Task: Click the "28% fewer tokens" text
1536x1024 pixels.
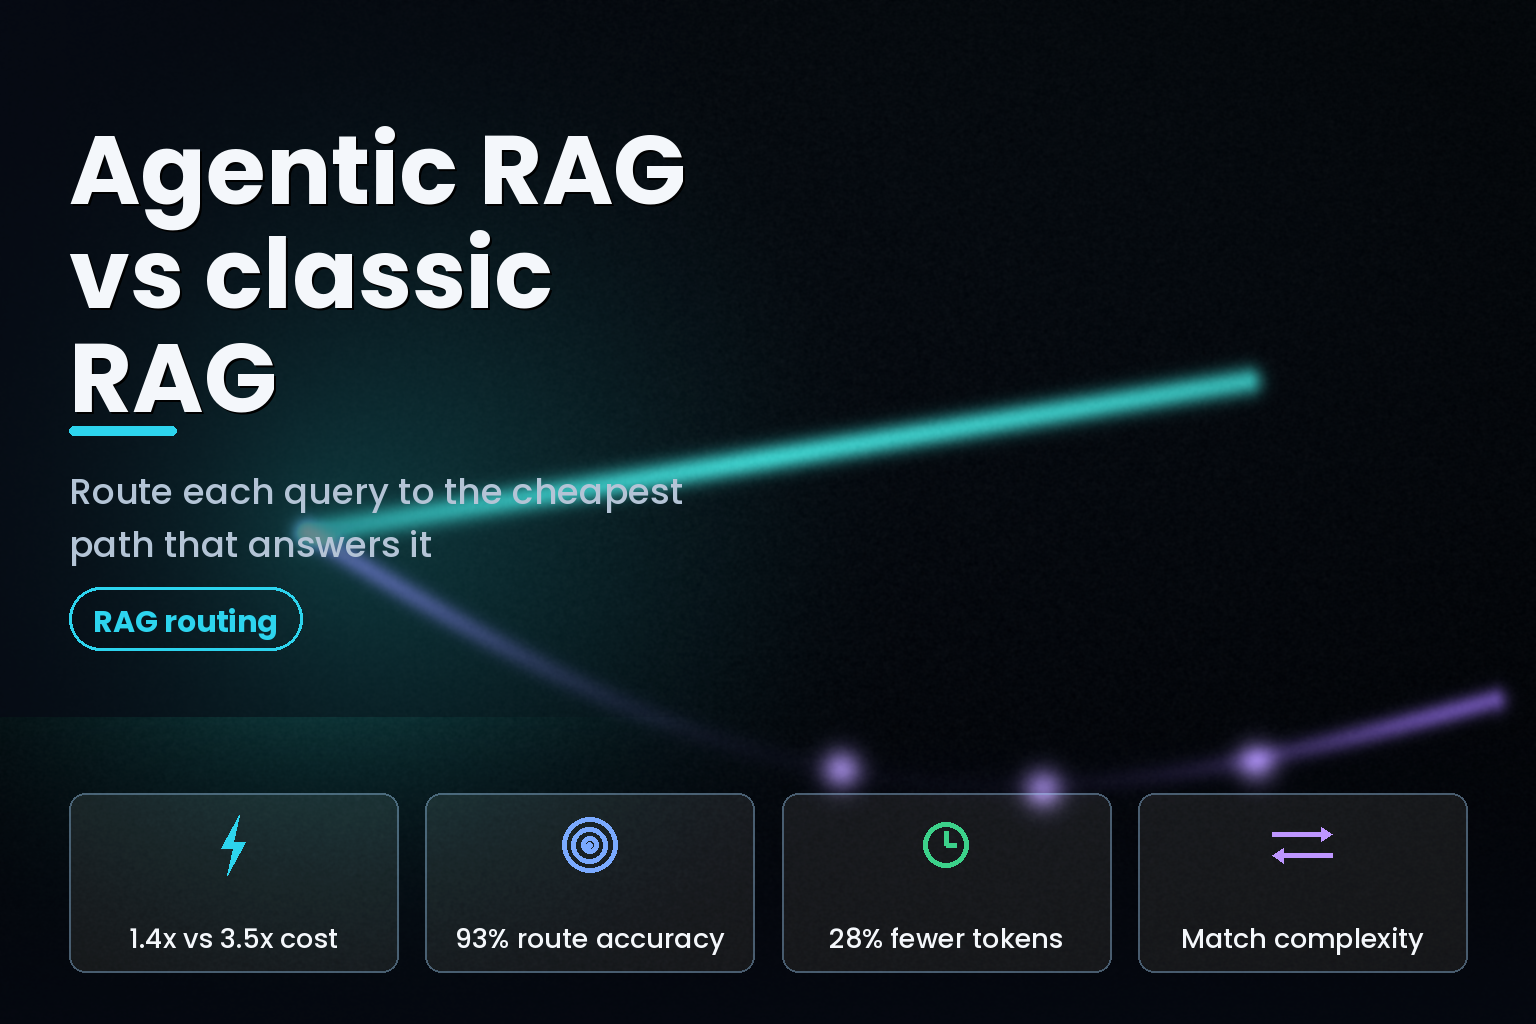Action: point(946,938)
